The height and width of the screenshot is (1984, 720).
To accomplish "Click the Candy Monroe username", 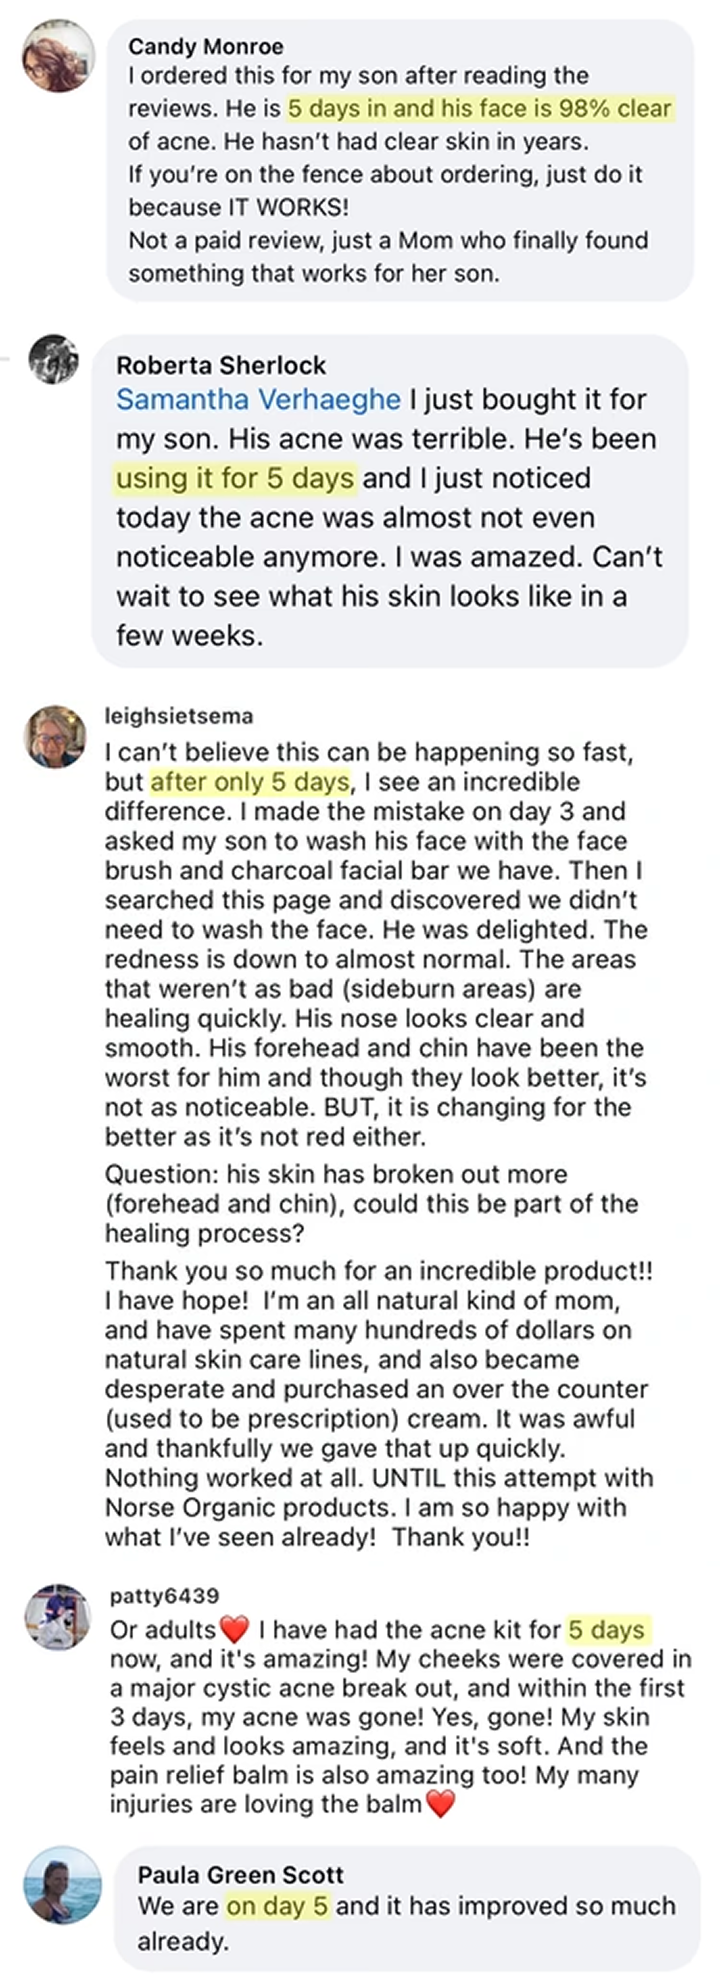I will click(205, 46).
